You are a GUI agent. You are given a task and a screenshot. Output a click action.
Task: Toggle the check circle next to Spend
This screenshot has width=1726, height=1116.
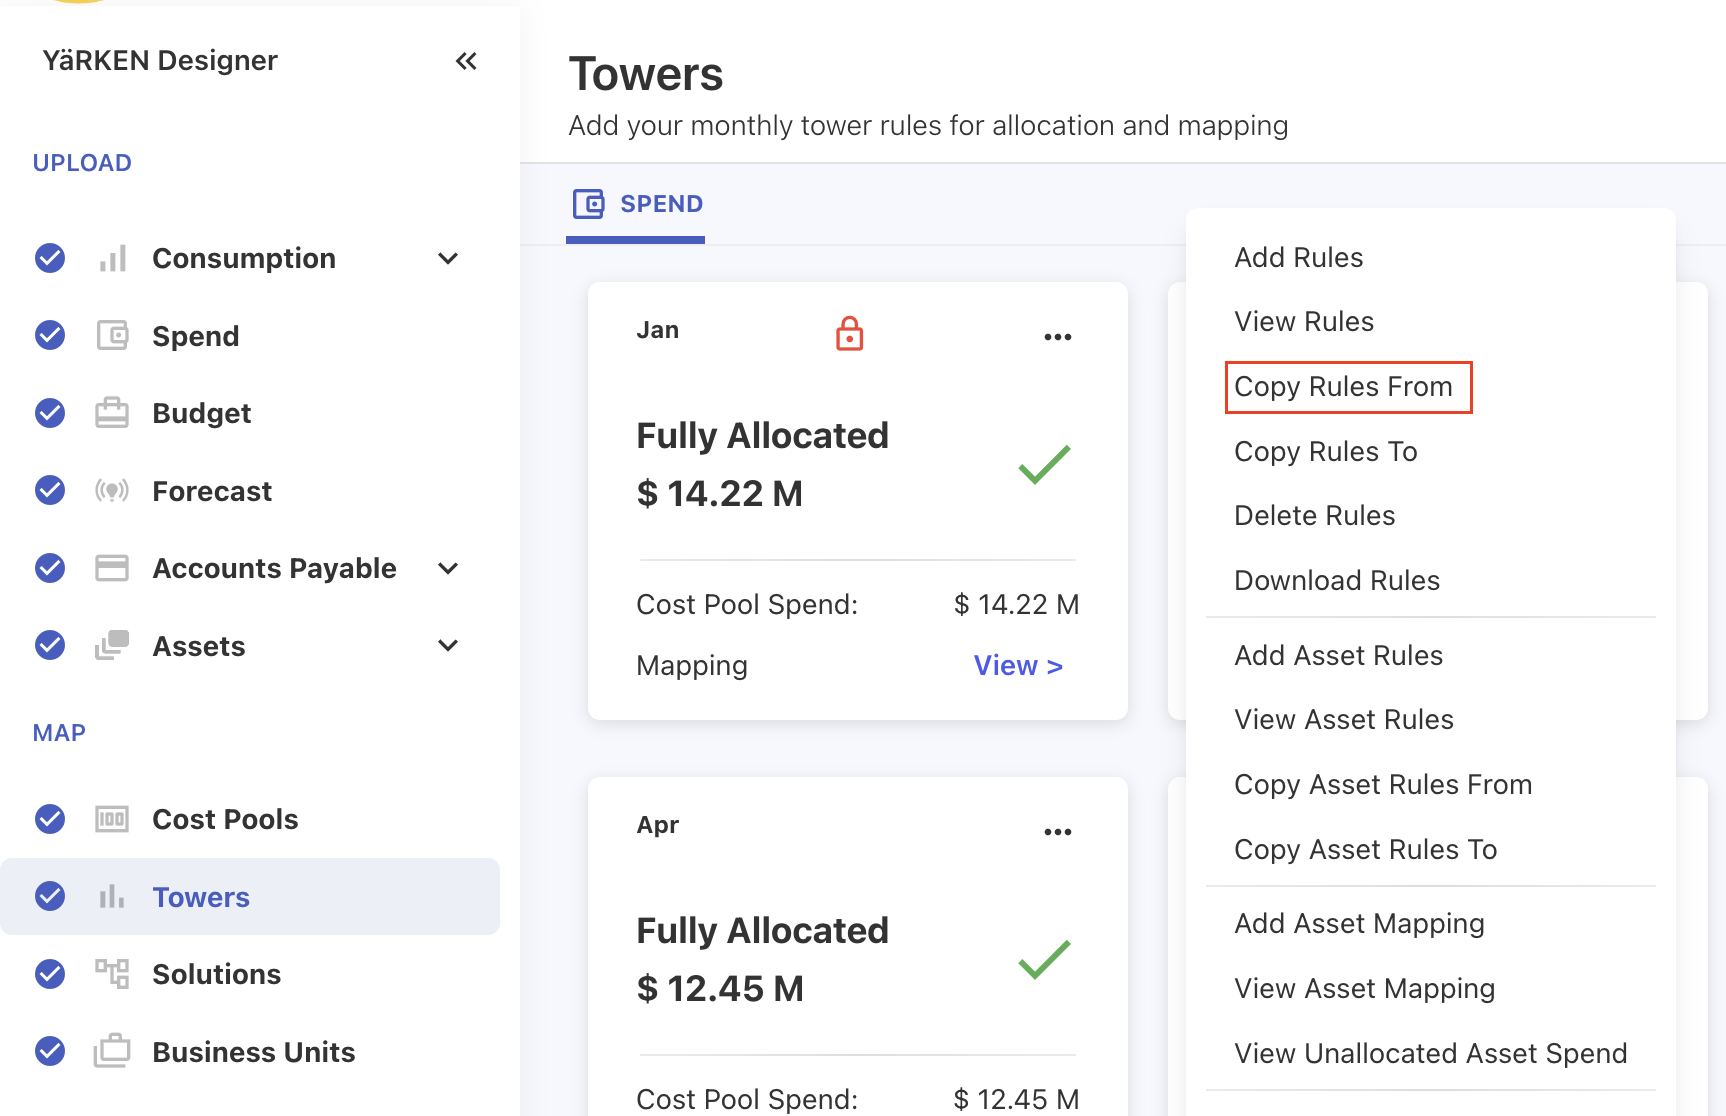50,336
